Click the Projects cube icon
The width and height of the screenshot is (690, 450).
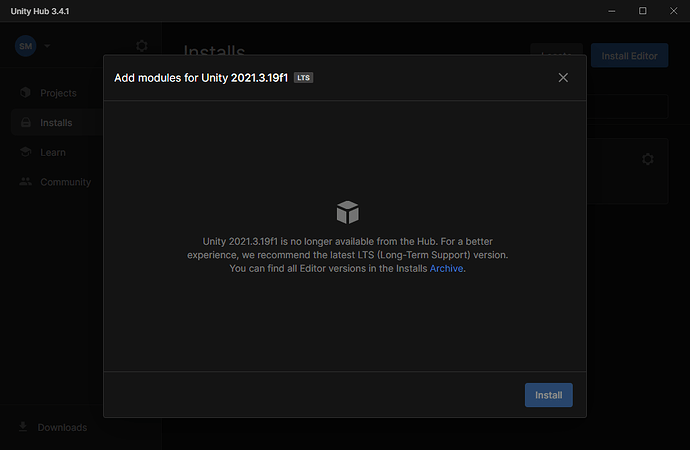tap(26, 92)
